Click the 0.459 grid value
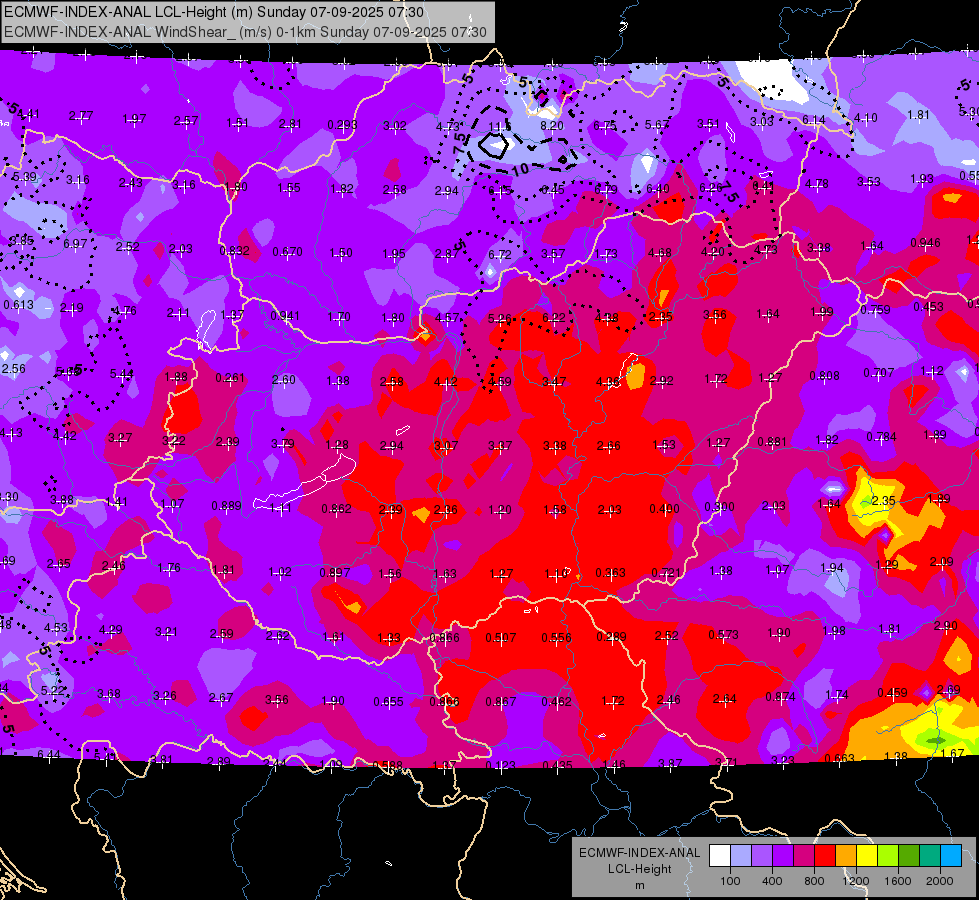 point(892,693)
